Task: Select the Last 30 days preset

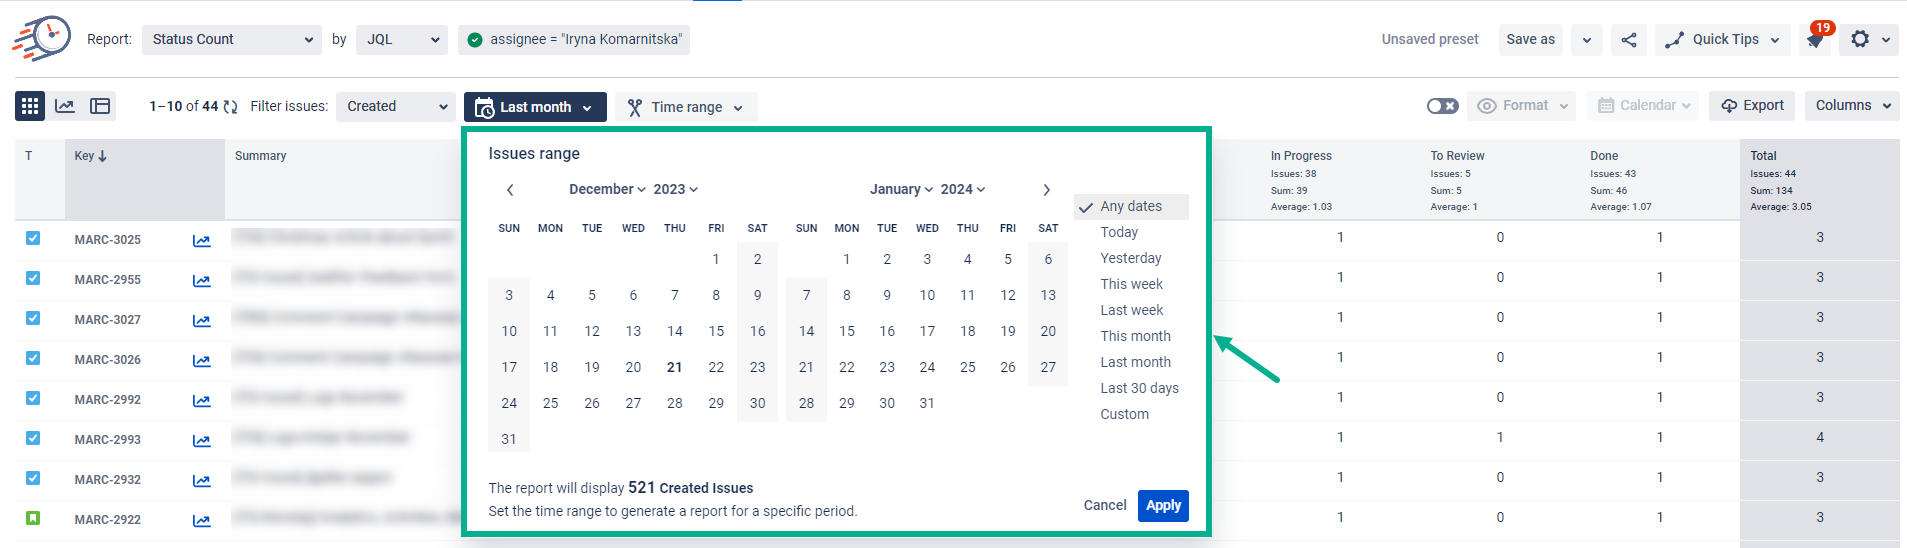Action: point(1139,388)
